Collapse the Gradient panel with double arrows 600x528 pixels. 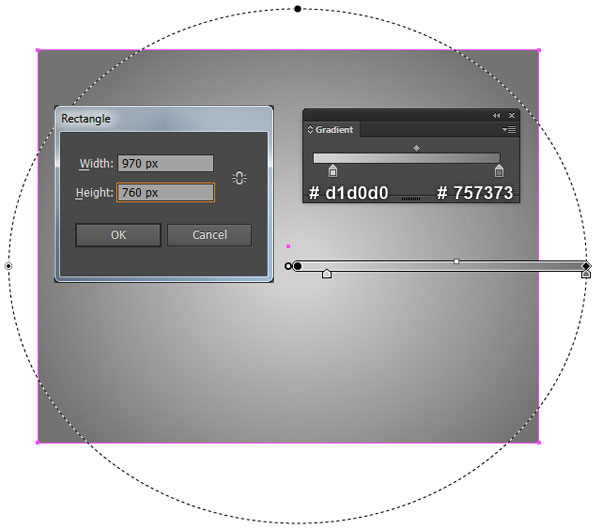coord(496,116)
